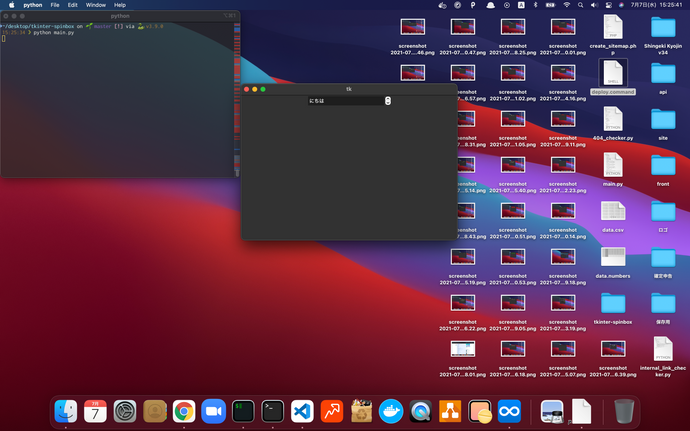Click the Bluetooth icon in the menu bar
The height and width of the screenshot is (431, 690).
pyautogui.click(x=536, y=5)
